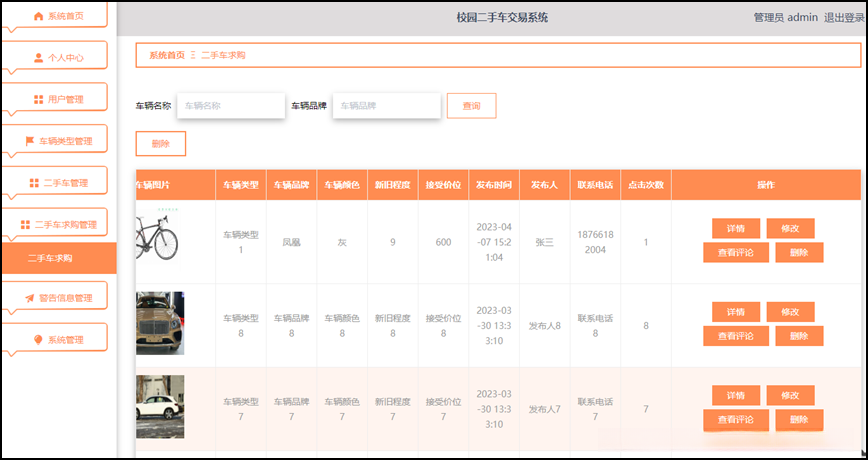Screen dimensions: 868x460
Task: Click the 车辆品牌 column header
Action: pyautogui.click(x=292, y=185)
